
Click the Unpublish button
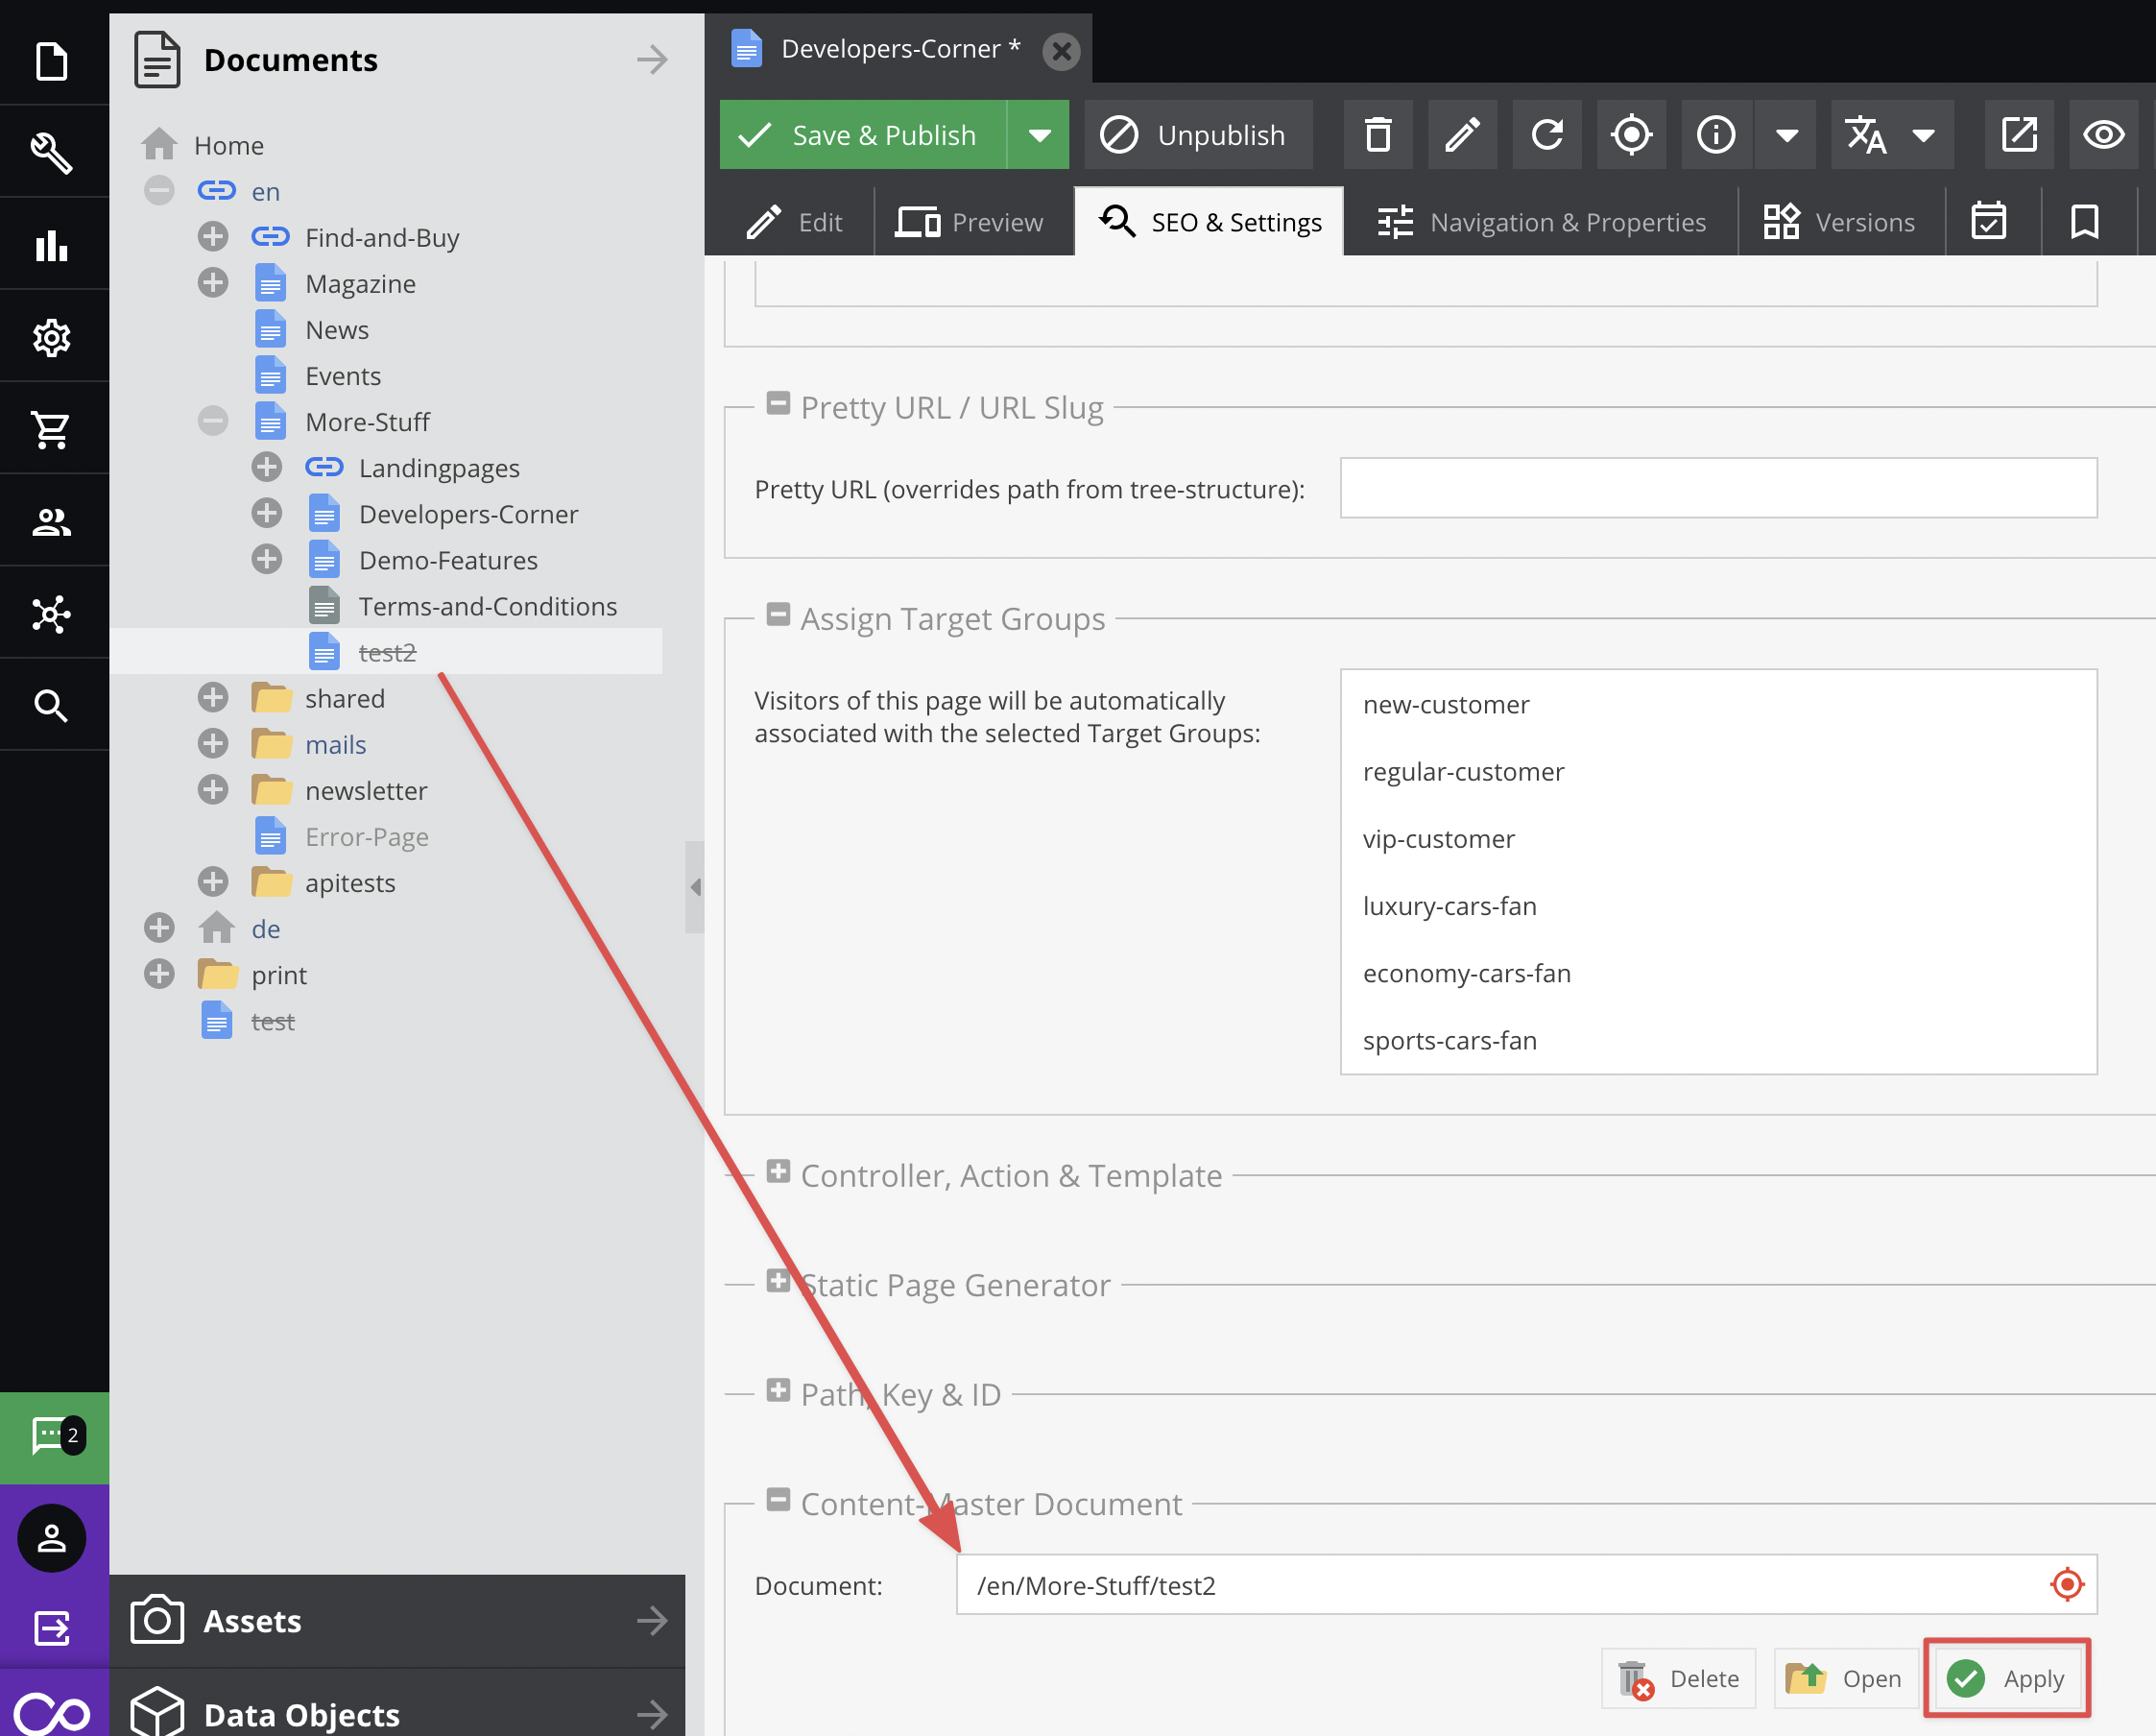coord(1198,135)
